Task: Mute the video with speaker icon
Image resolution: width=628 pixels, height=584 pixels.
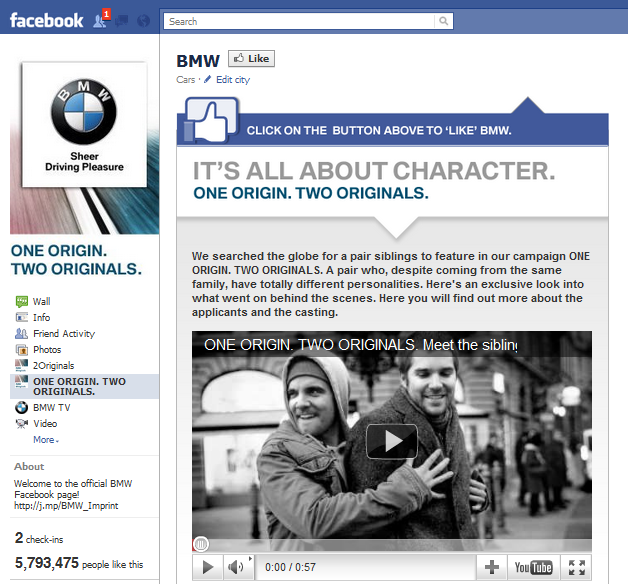Action: click(x=238, y=567)
